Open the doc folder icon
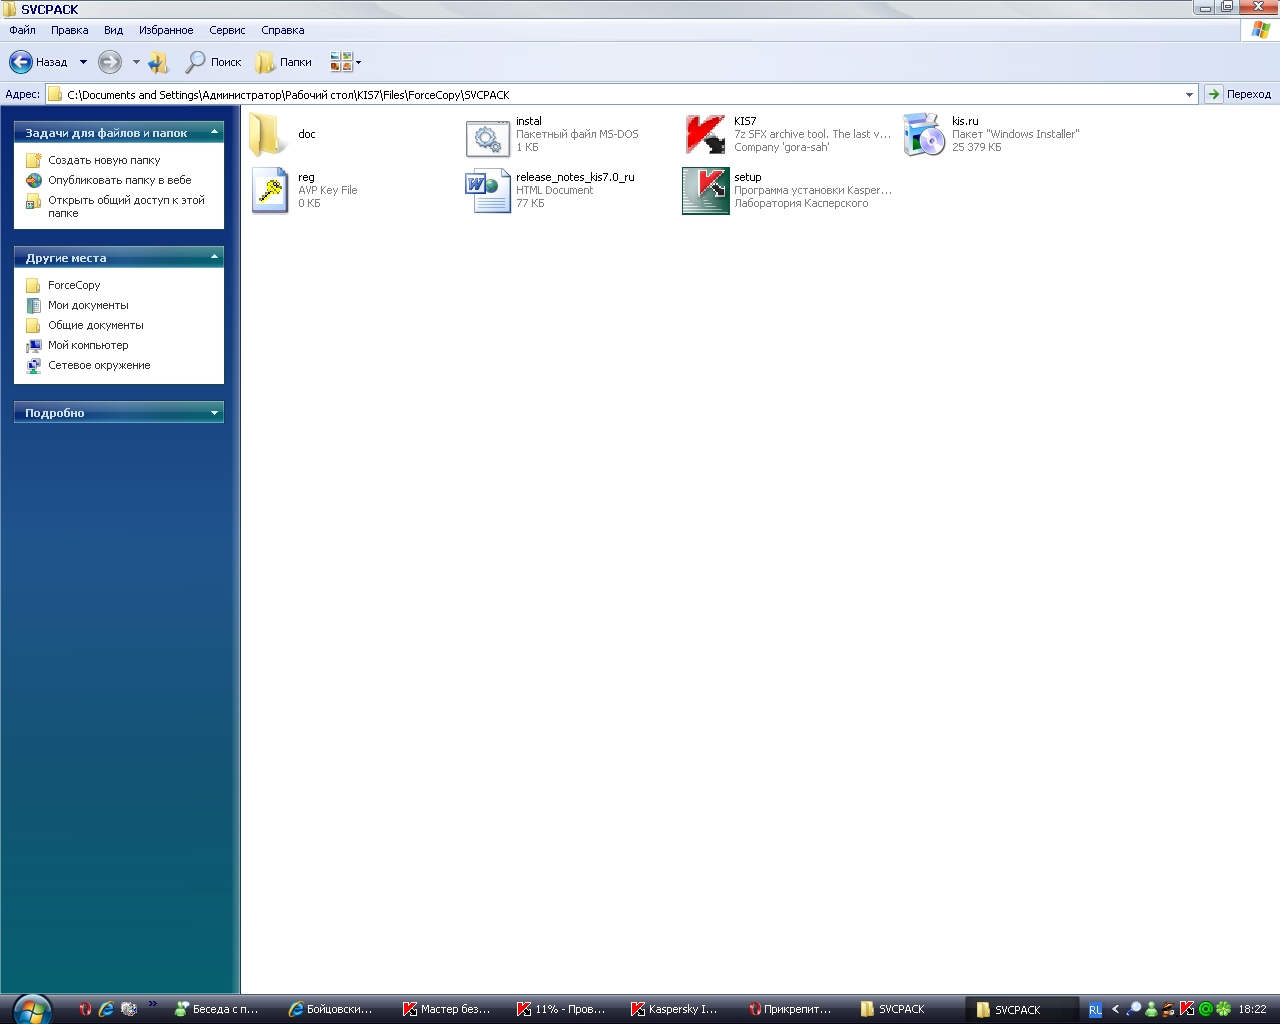The image size is (1280, 1024). pos(268,135)
